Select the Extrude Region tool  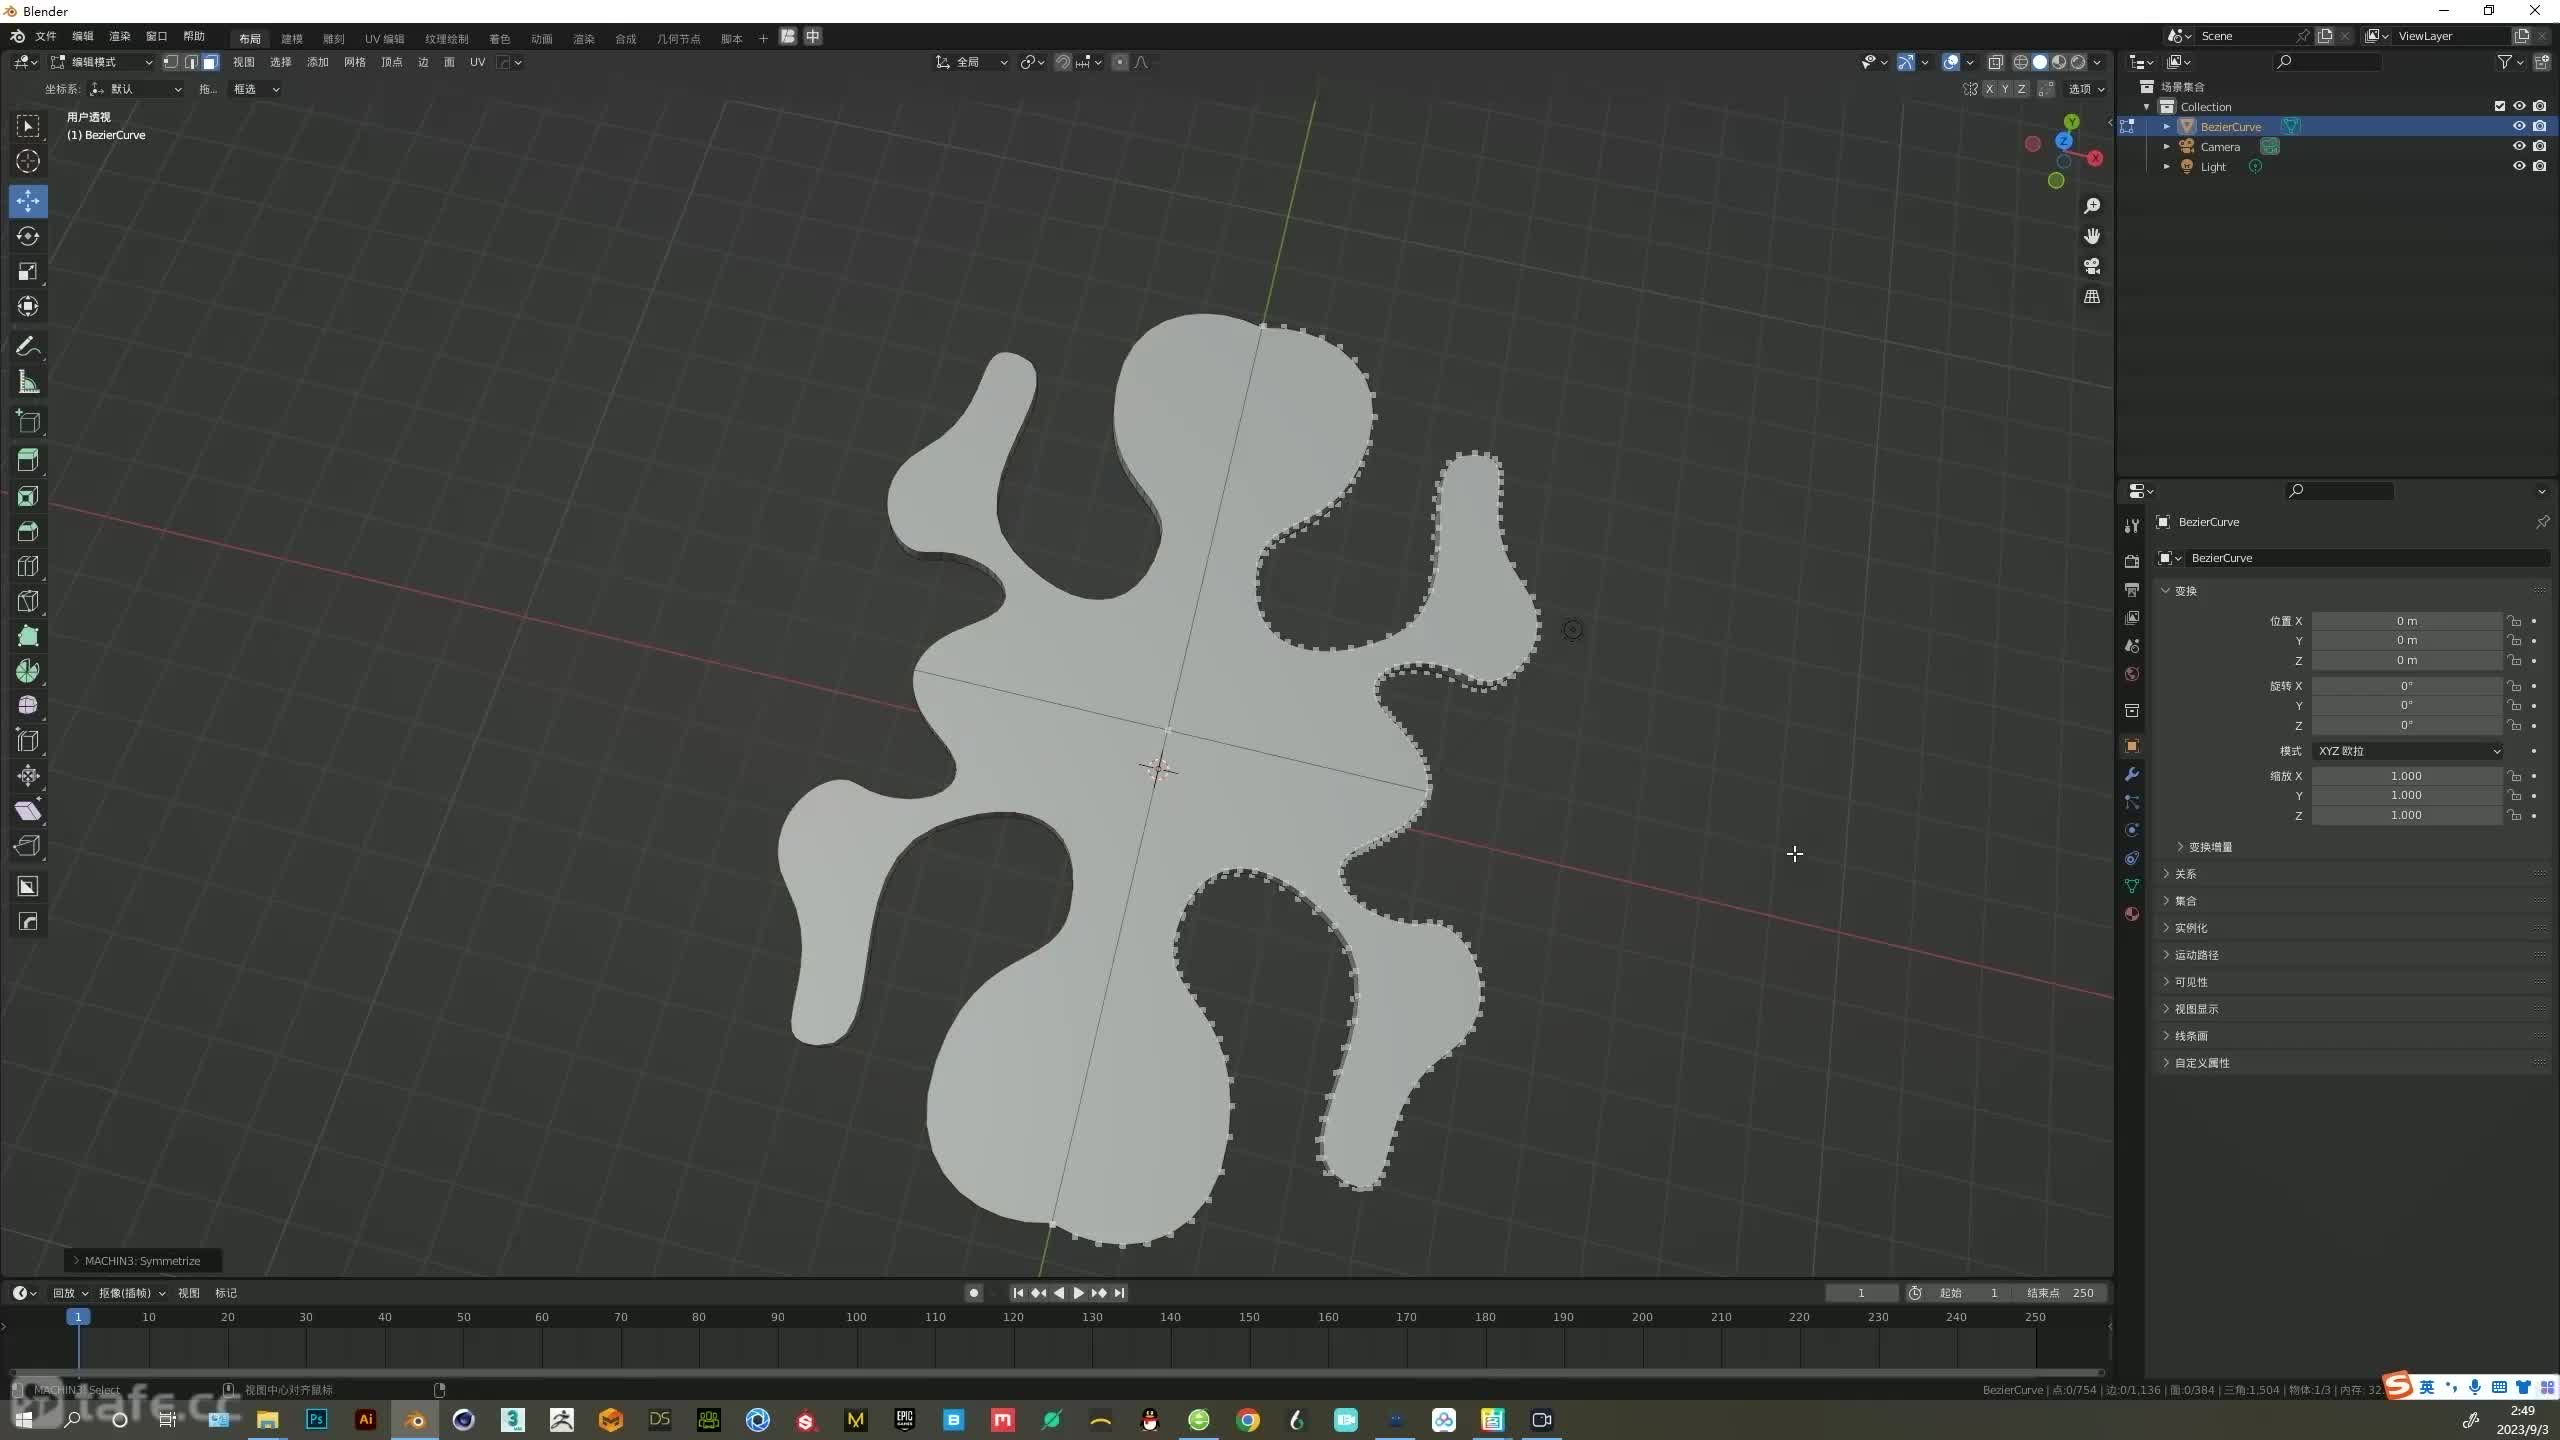[x=28, y=460]
